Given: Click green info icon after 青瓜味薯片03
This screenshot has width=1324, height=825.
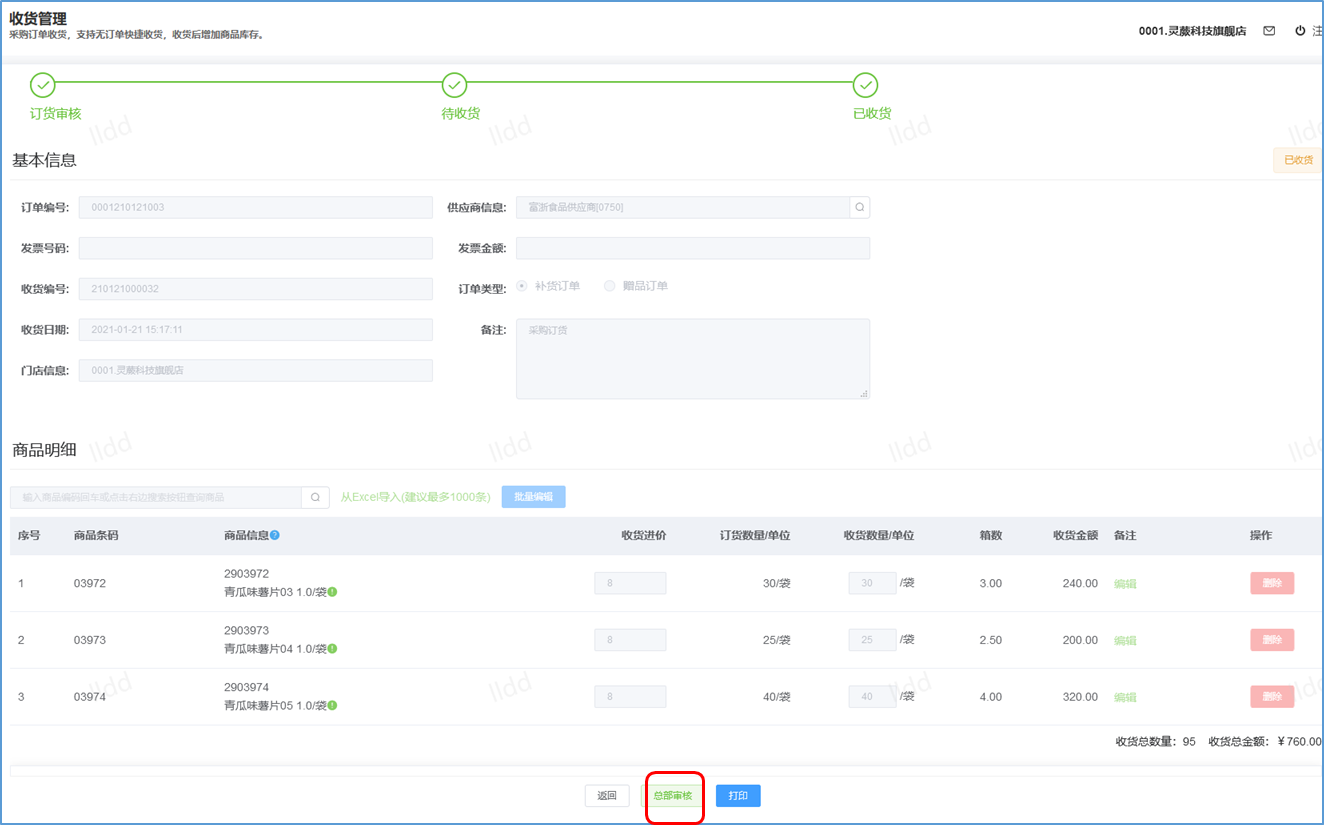Looking at the screenshot, I should point(332,592).
